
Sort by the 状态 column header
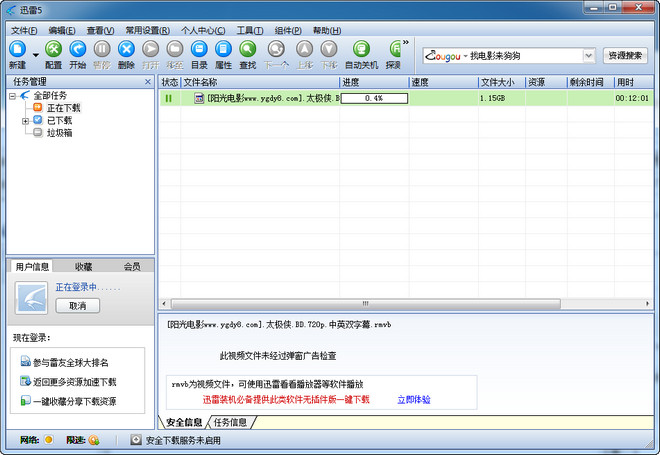[170, 82]
